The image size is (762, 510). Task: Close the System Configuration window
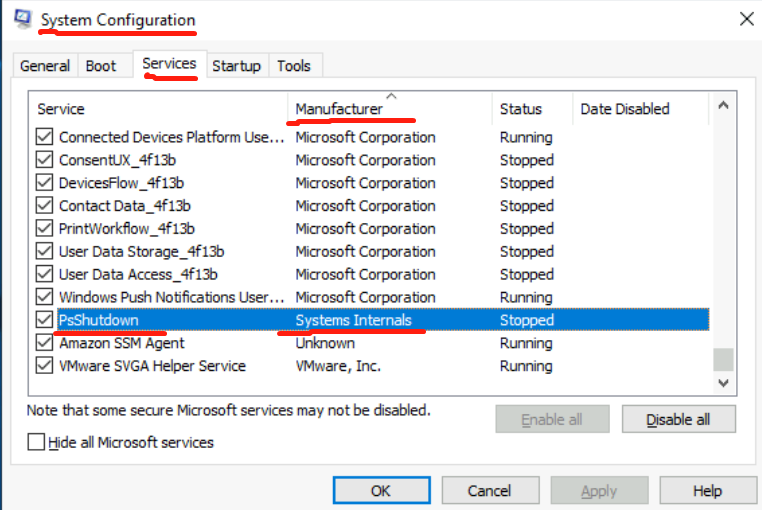[745, 18]
